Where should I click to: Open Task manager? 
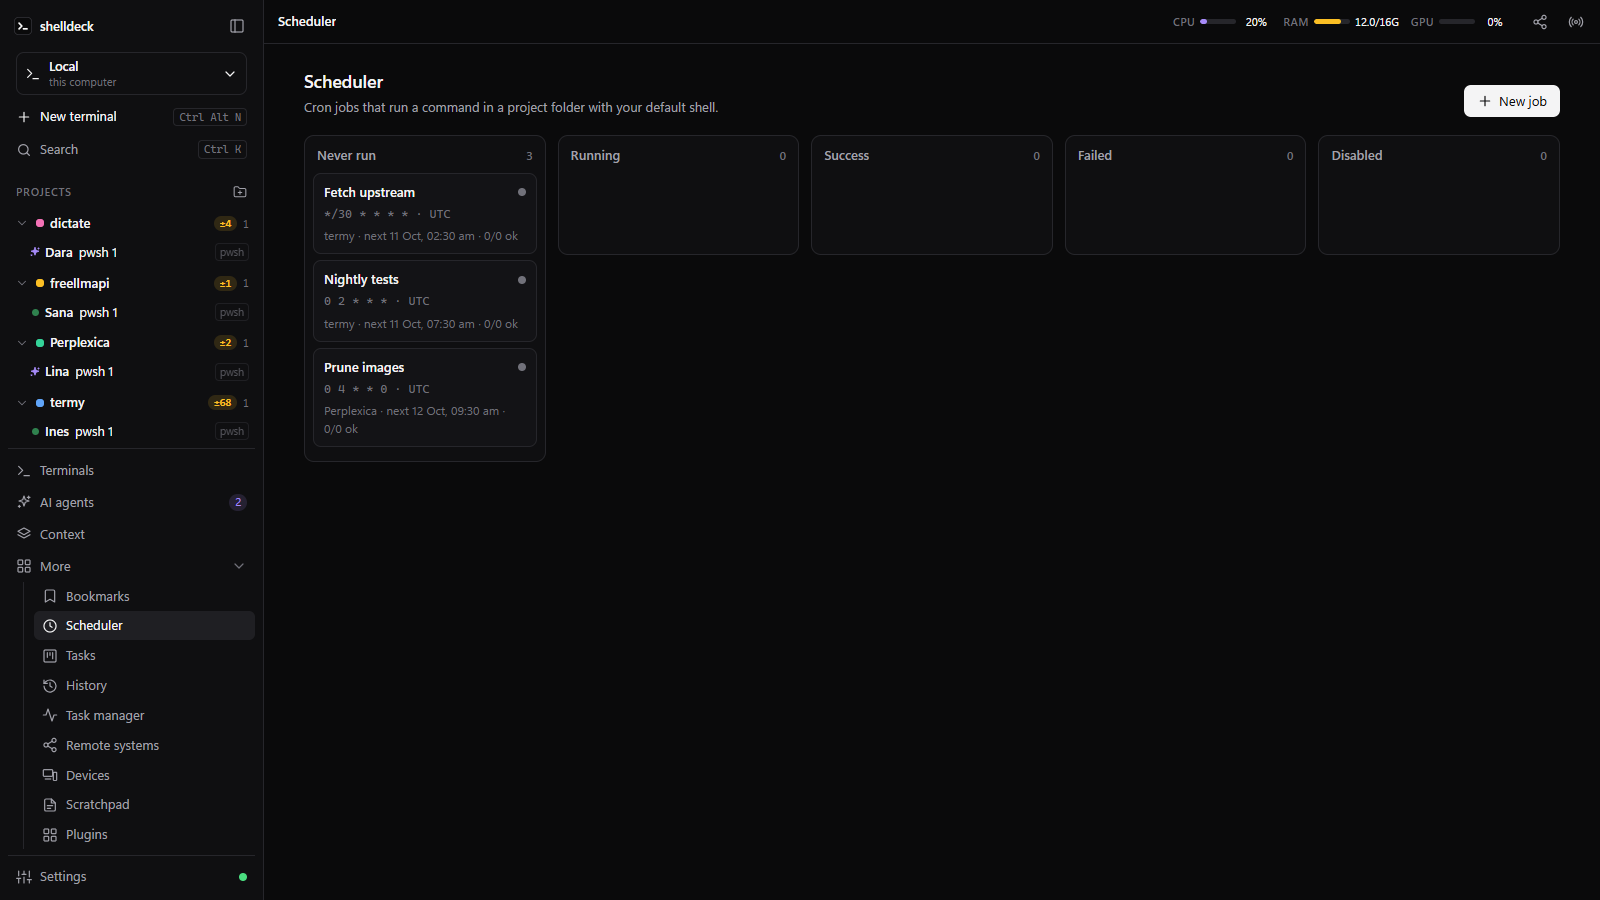(144, 716)
